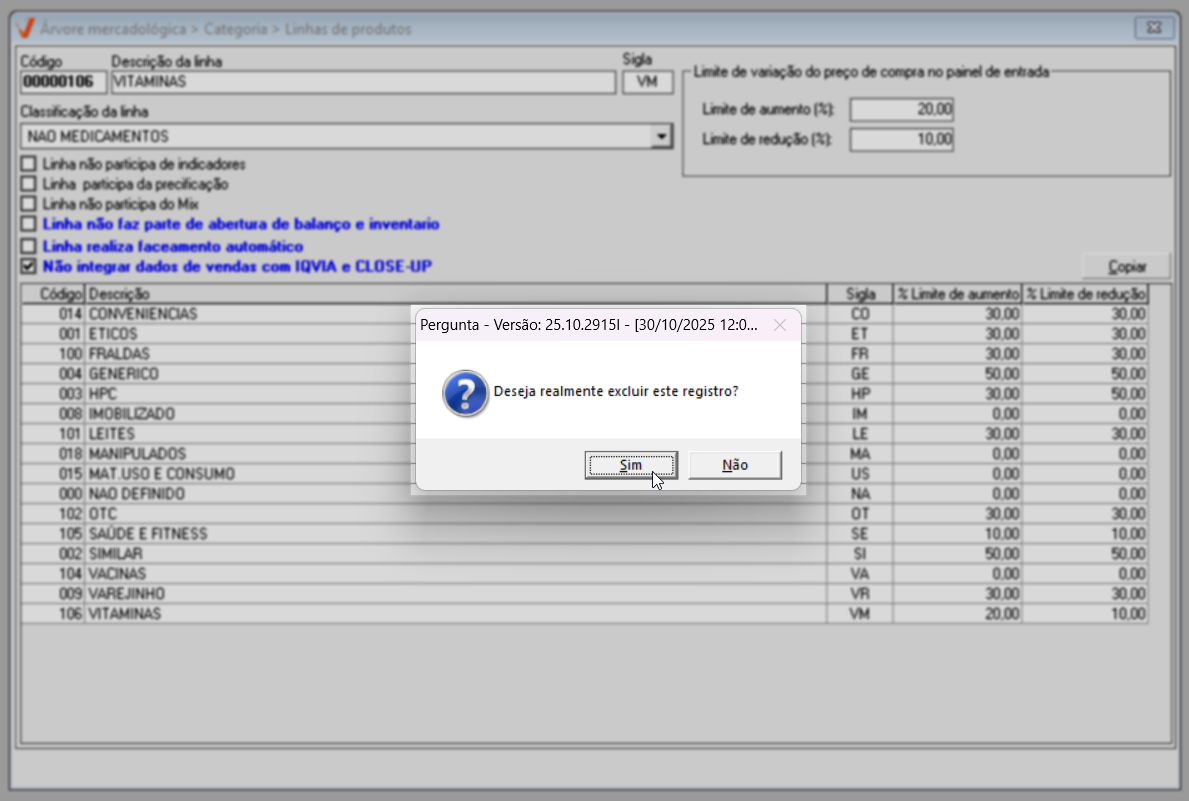Select the ETICOS row

584,334
